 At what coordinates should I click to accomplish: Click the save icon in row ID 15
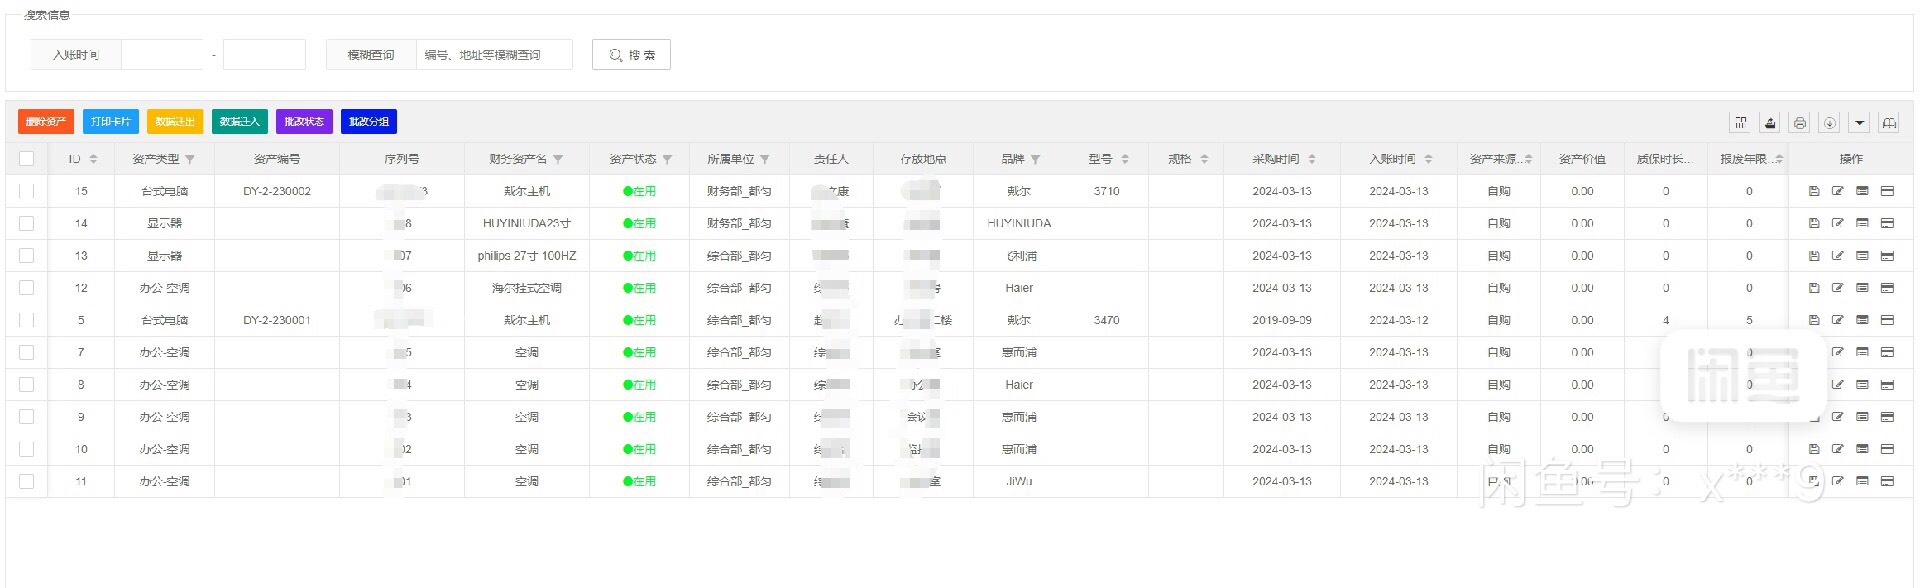click(x=1814, y=191)
